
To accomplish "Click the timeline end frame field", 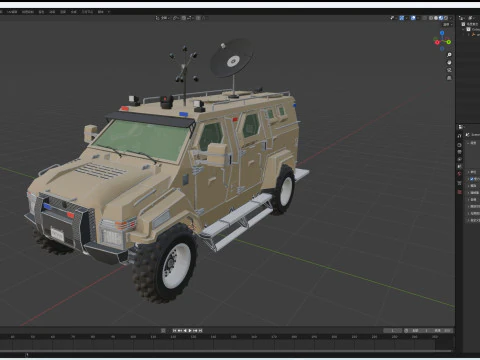I will tap(443, 331).
